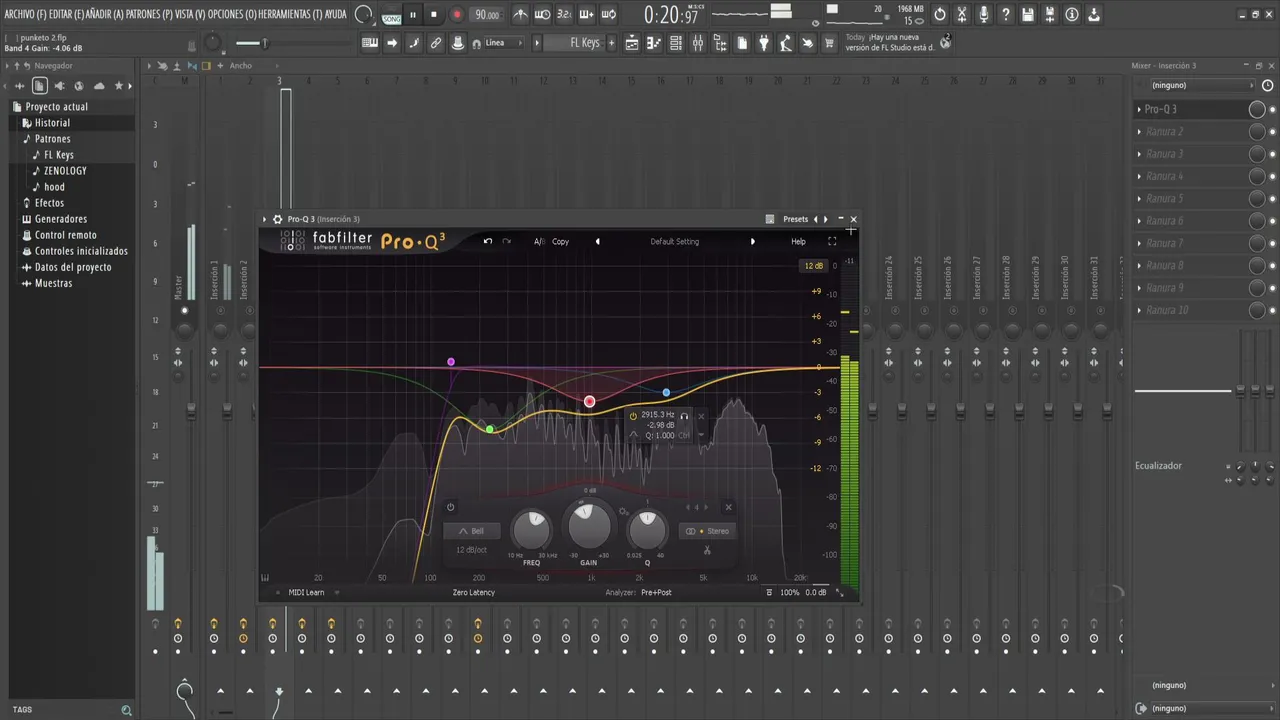
Task: Open Presets in the plugin wrapper
Action: [x=796, y=219]
